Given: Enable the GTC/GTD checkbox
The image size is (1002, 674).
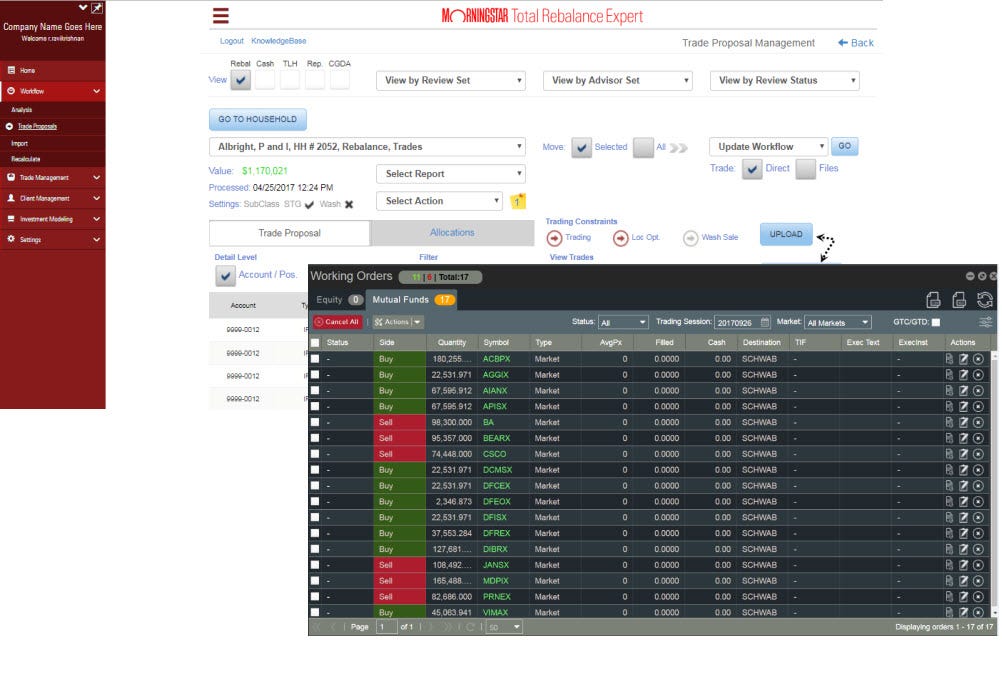Looking at the screenshot, I should (936, 323).
